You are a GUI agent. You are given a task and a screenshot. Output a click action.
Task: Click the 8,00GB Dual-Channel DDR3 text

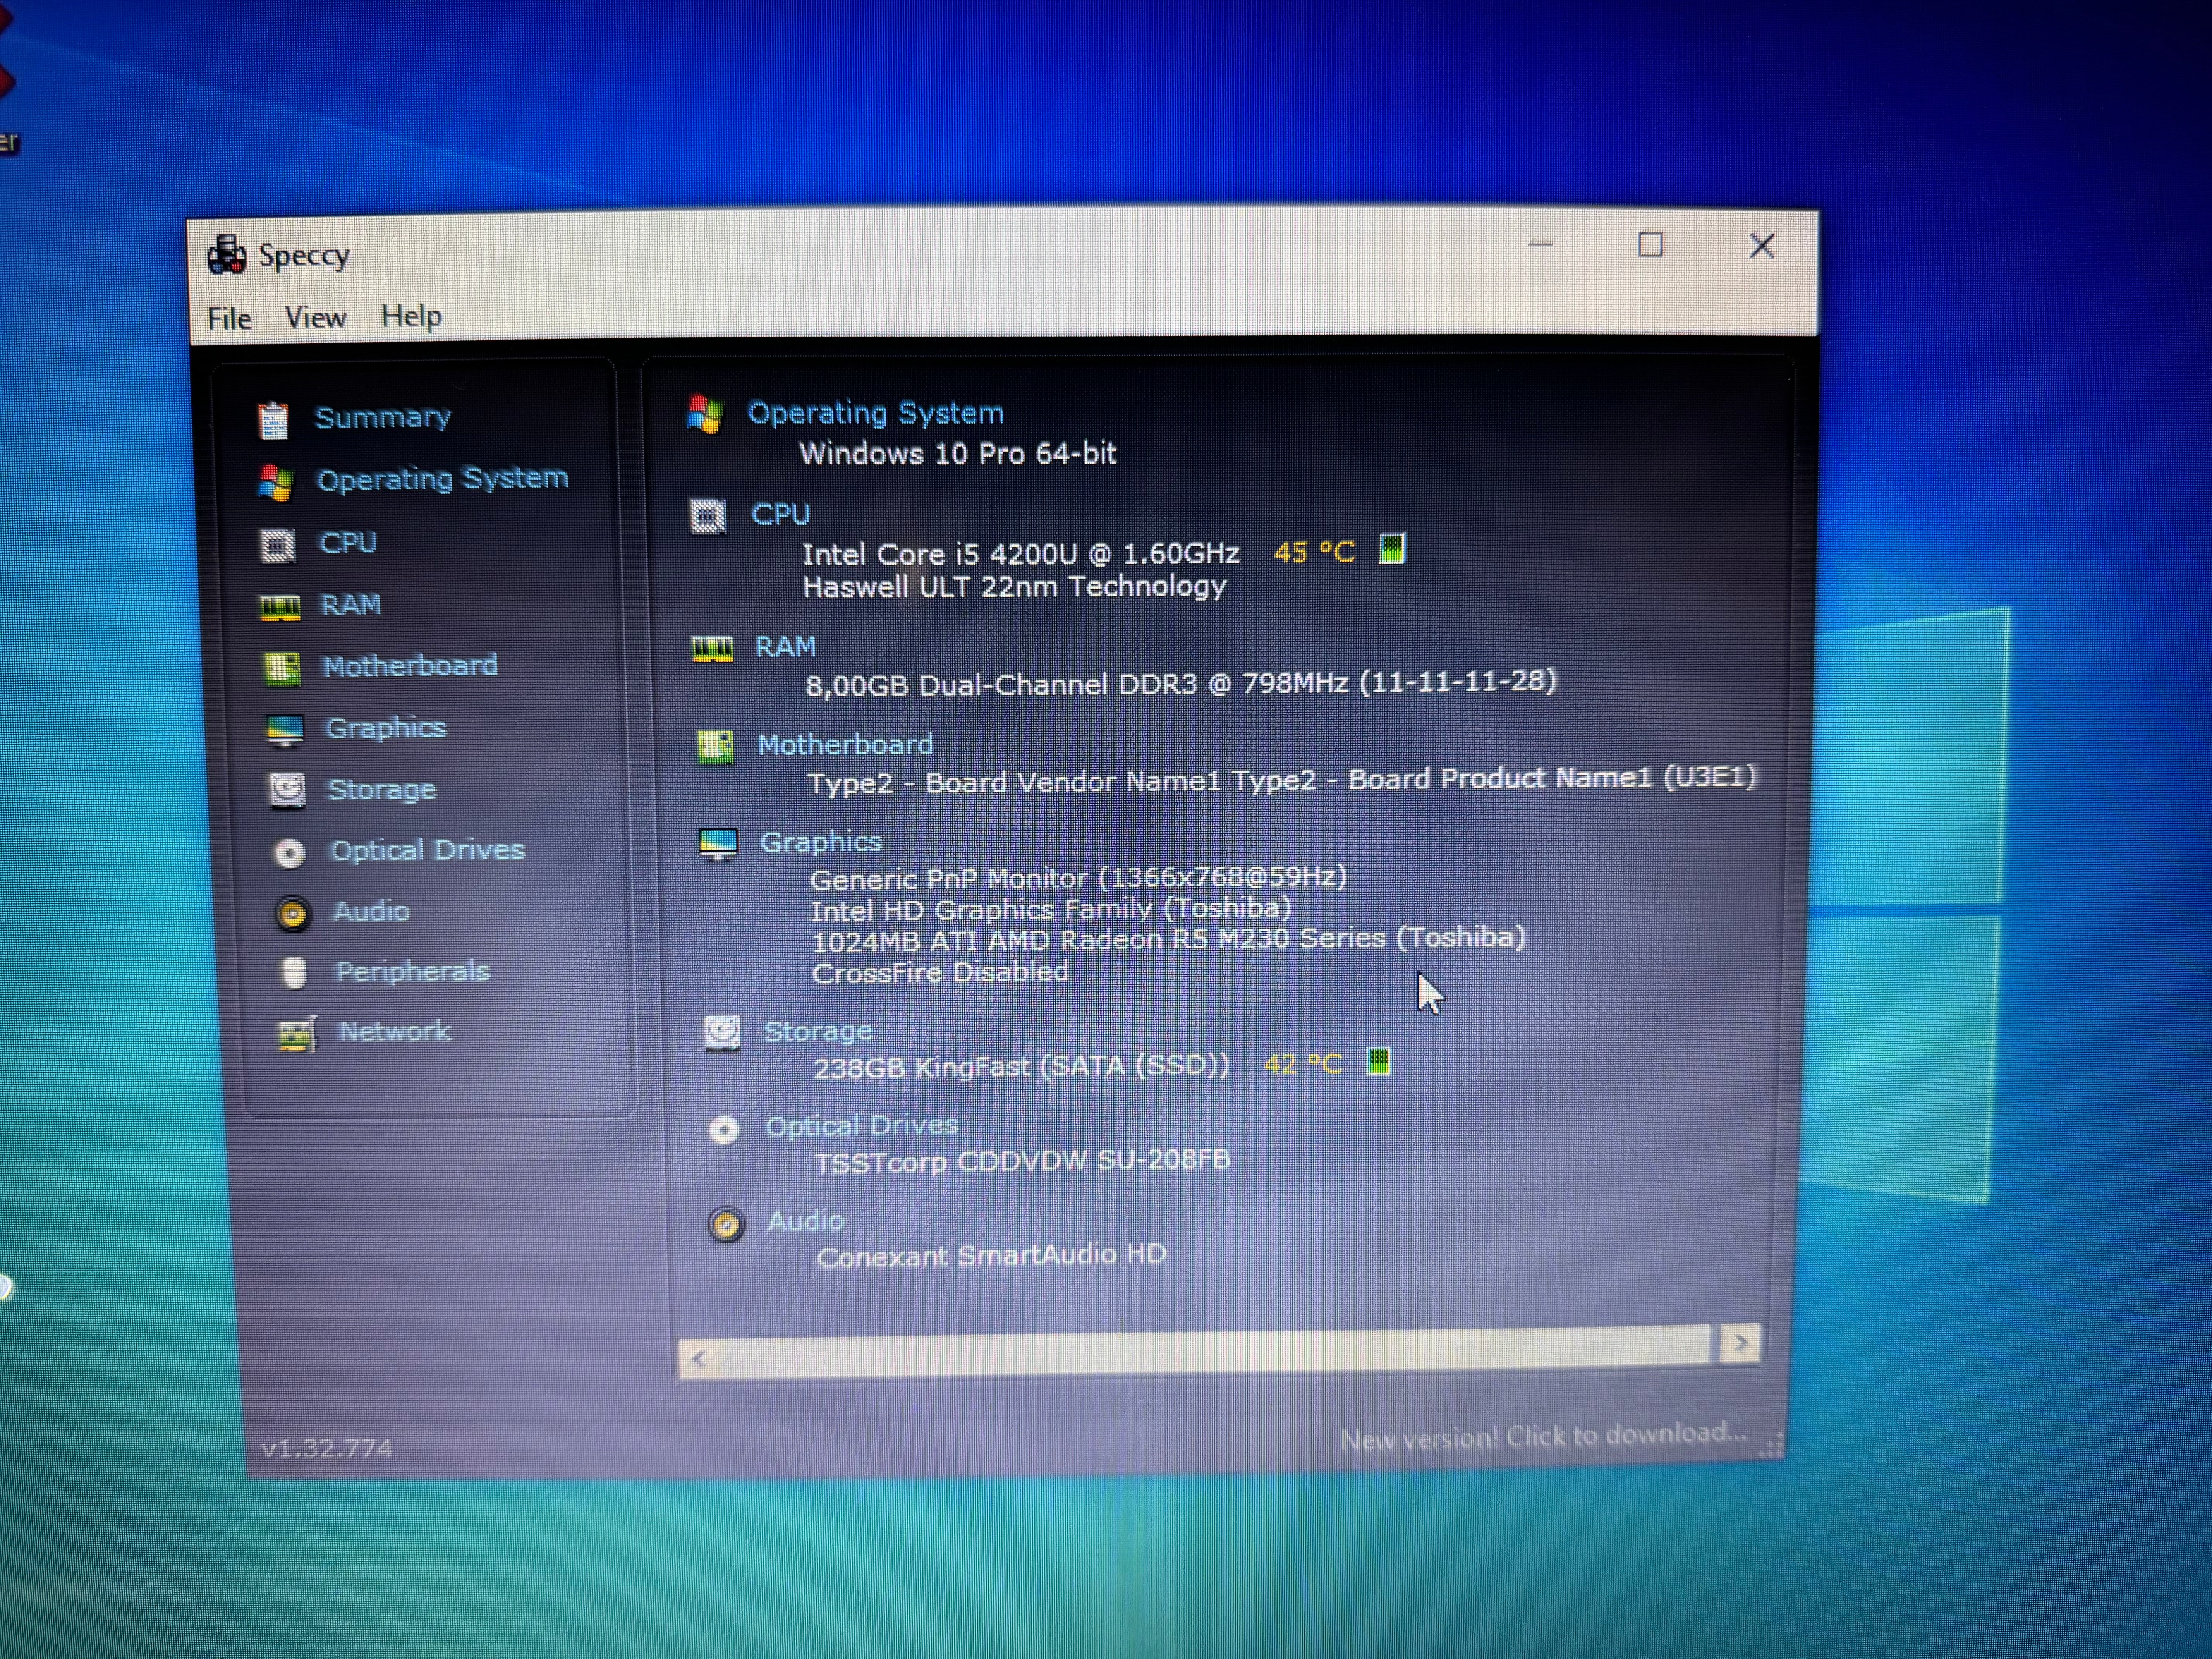click(1181, 683)
